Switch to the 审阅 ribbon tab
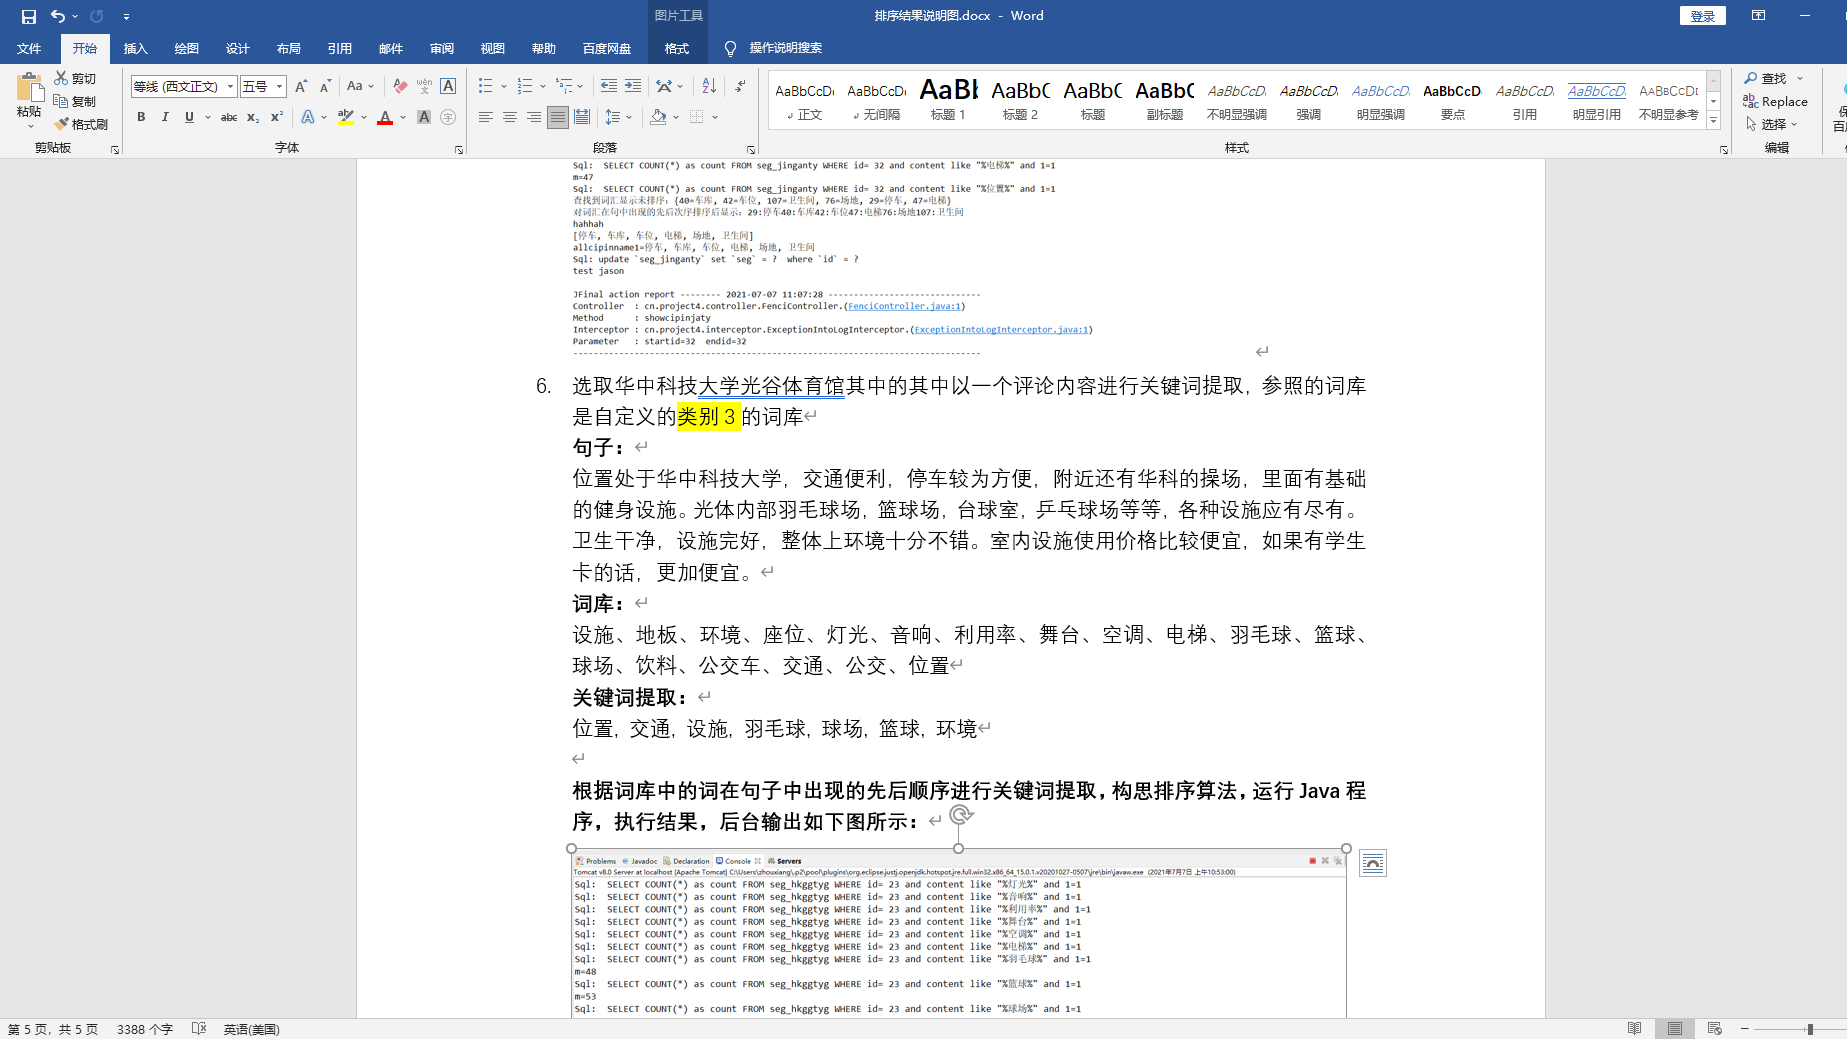1847x1039 pixels. point(442,48)
